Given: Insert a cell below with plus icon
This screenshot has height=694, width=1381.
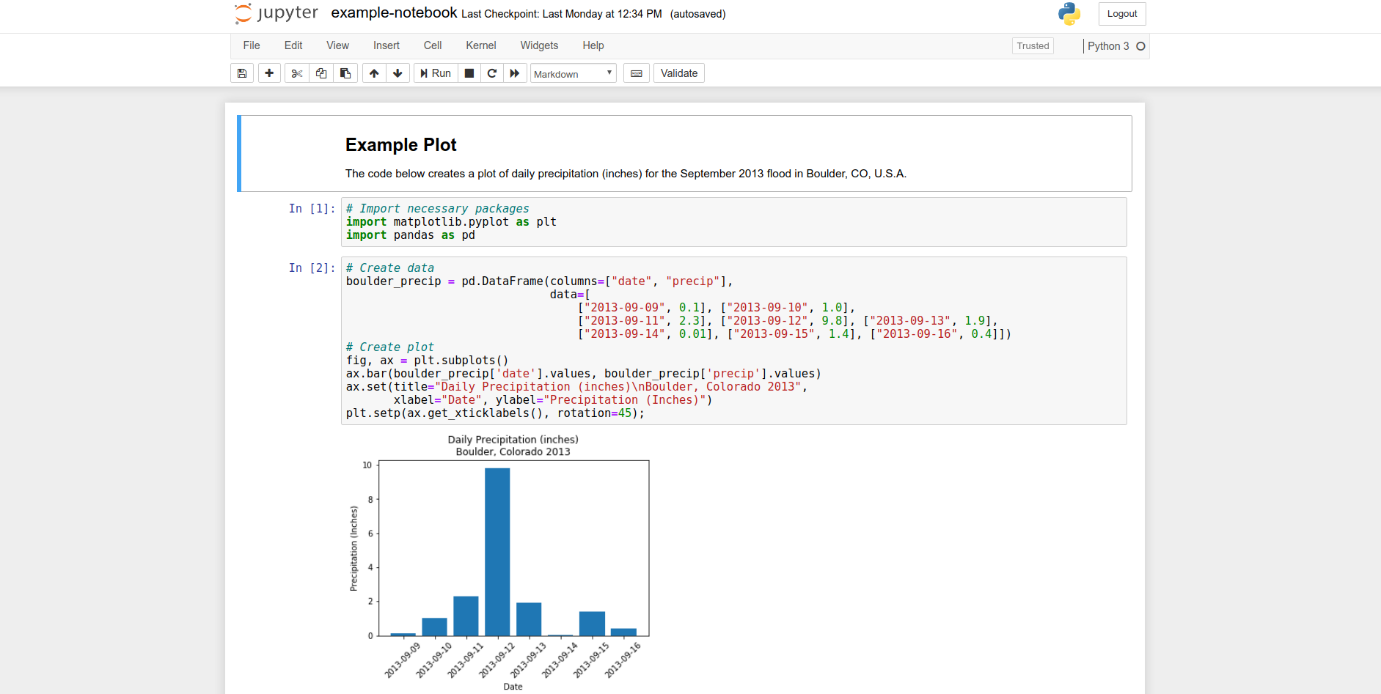Looking at the screenshot, I should click(269, 73).
